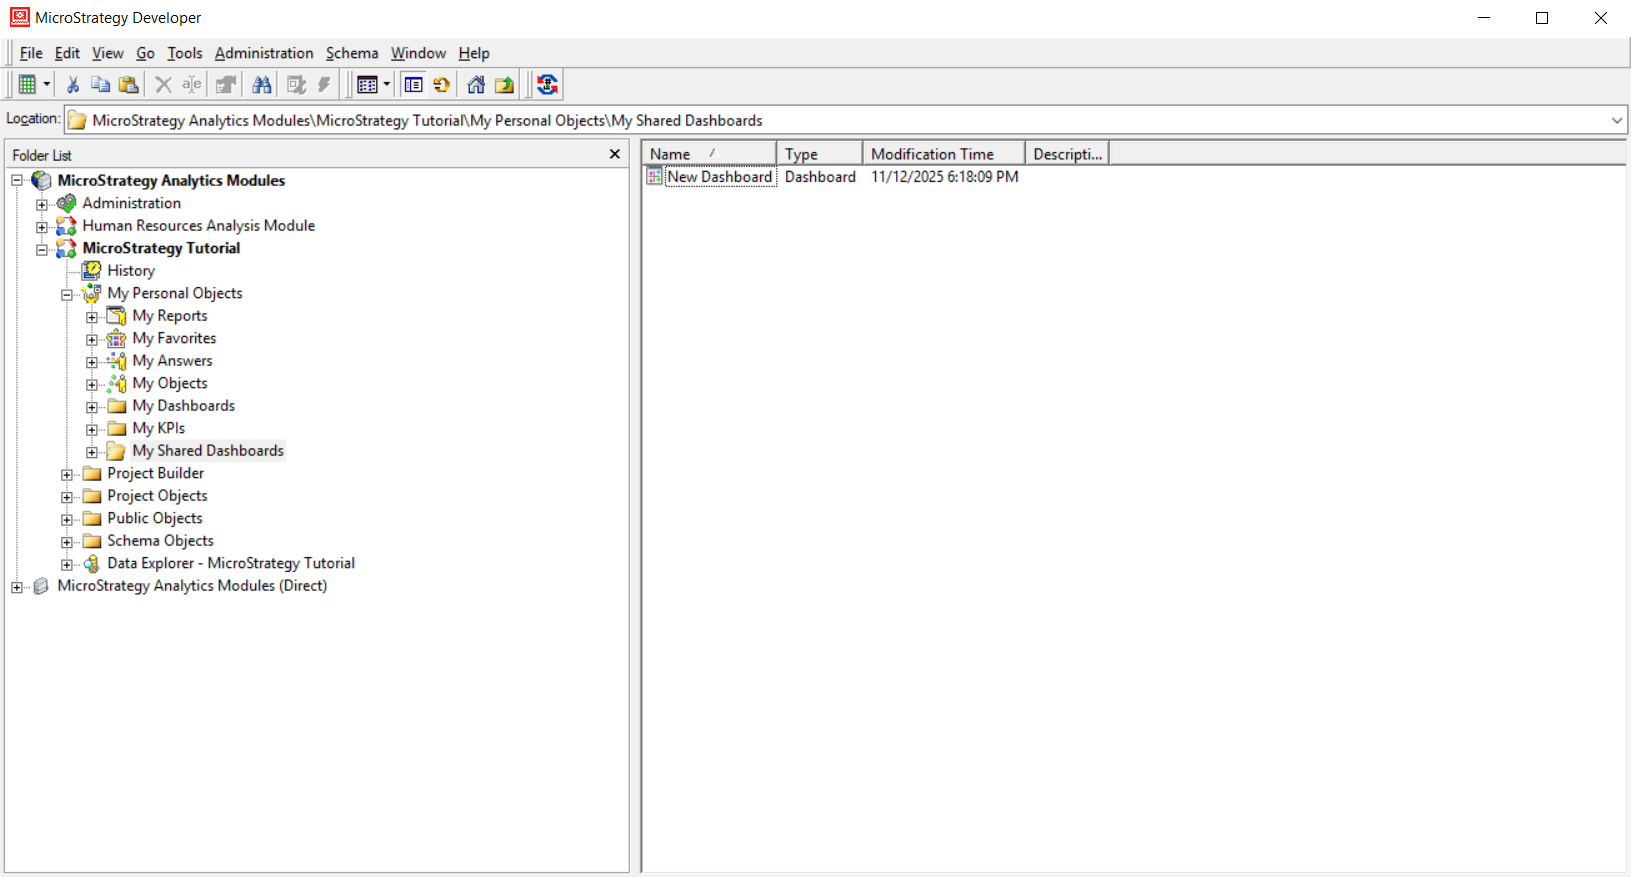Toggle the Folder List pane icon
This screenshot has width=1631, height=877.
coord(413,85)
